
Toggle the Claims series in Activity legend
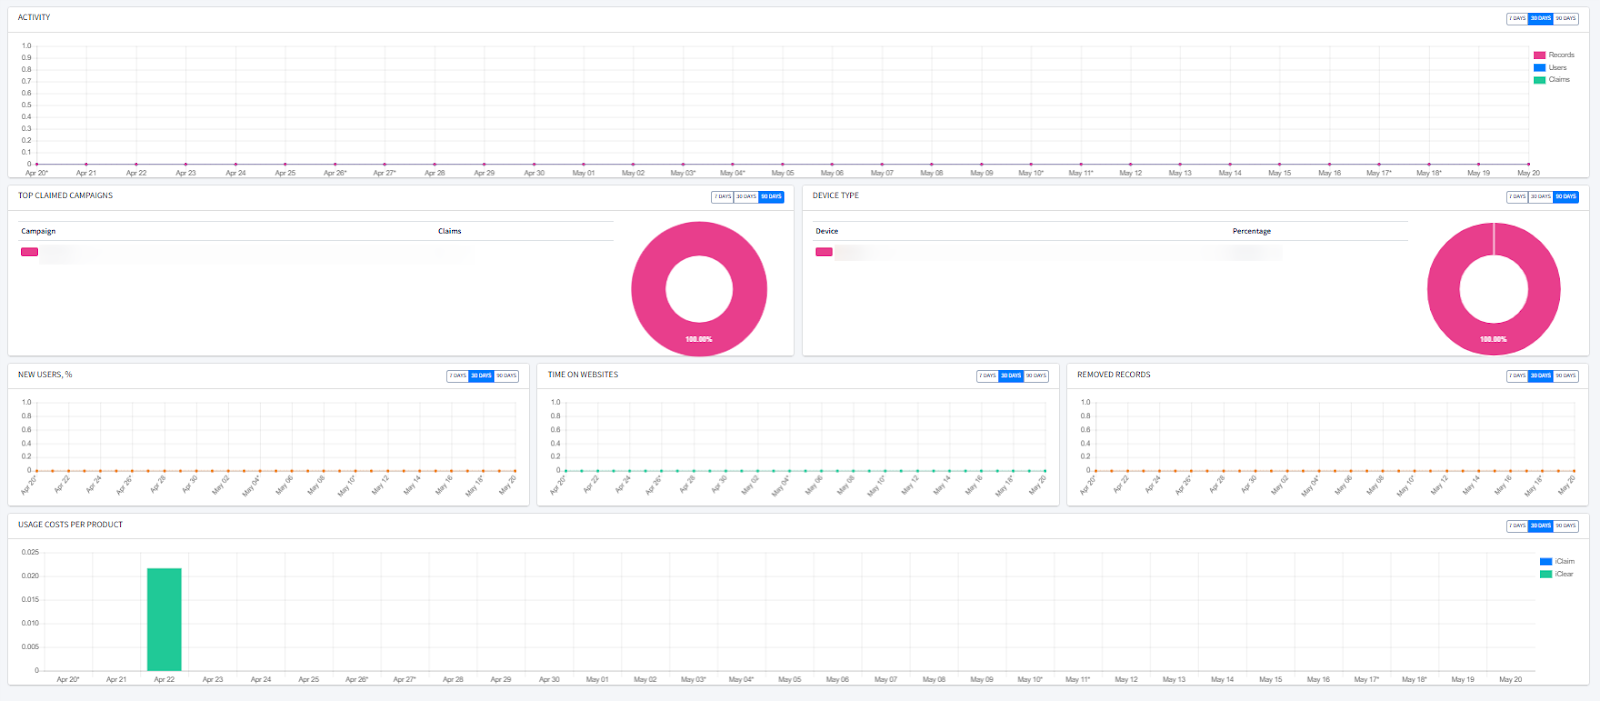[x=1552, y=80]
